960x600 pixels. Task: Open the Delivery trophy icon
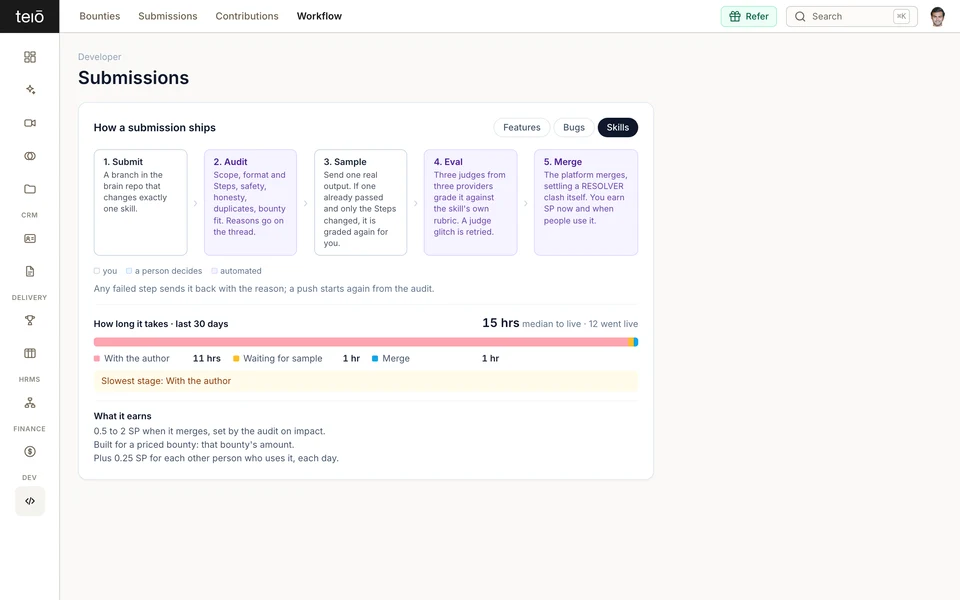click(x=29, y=320)
